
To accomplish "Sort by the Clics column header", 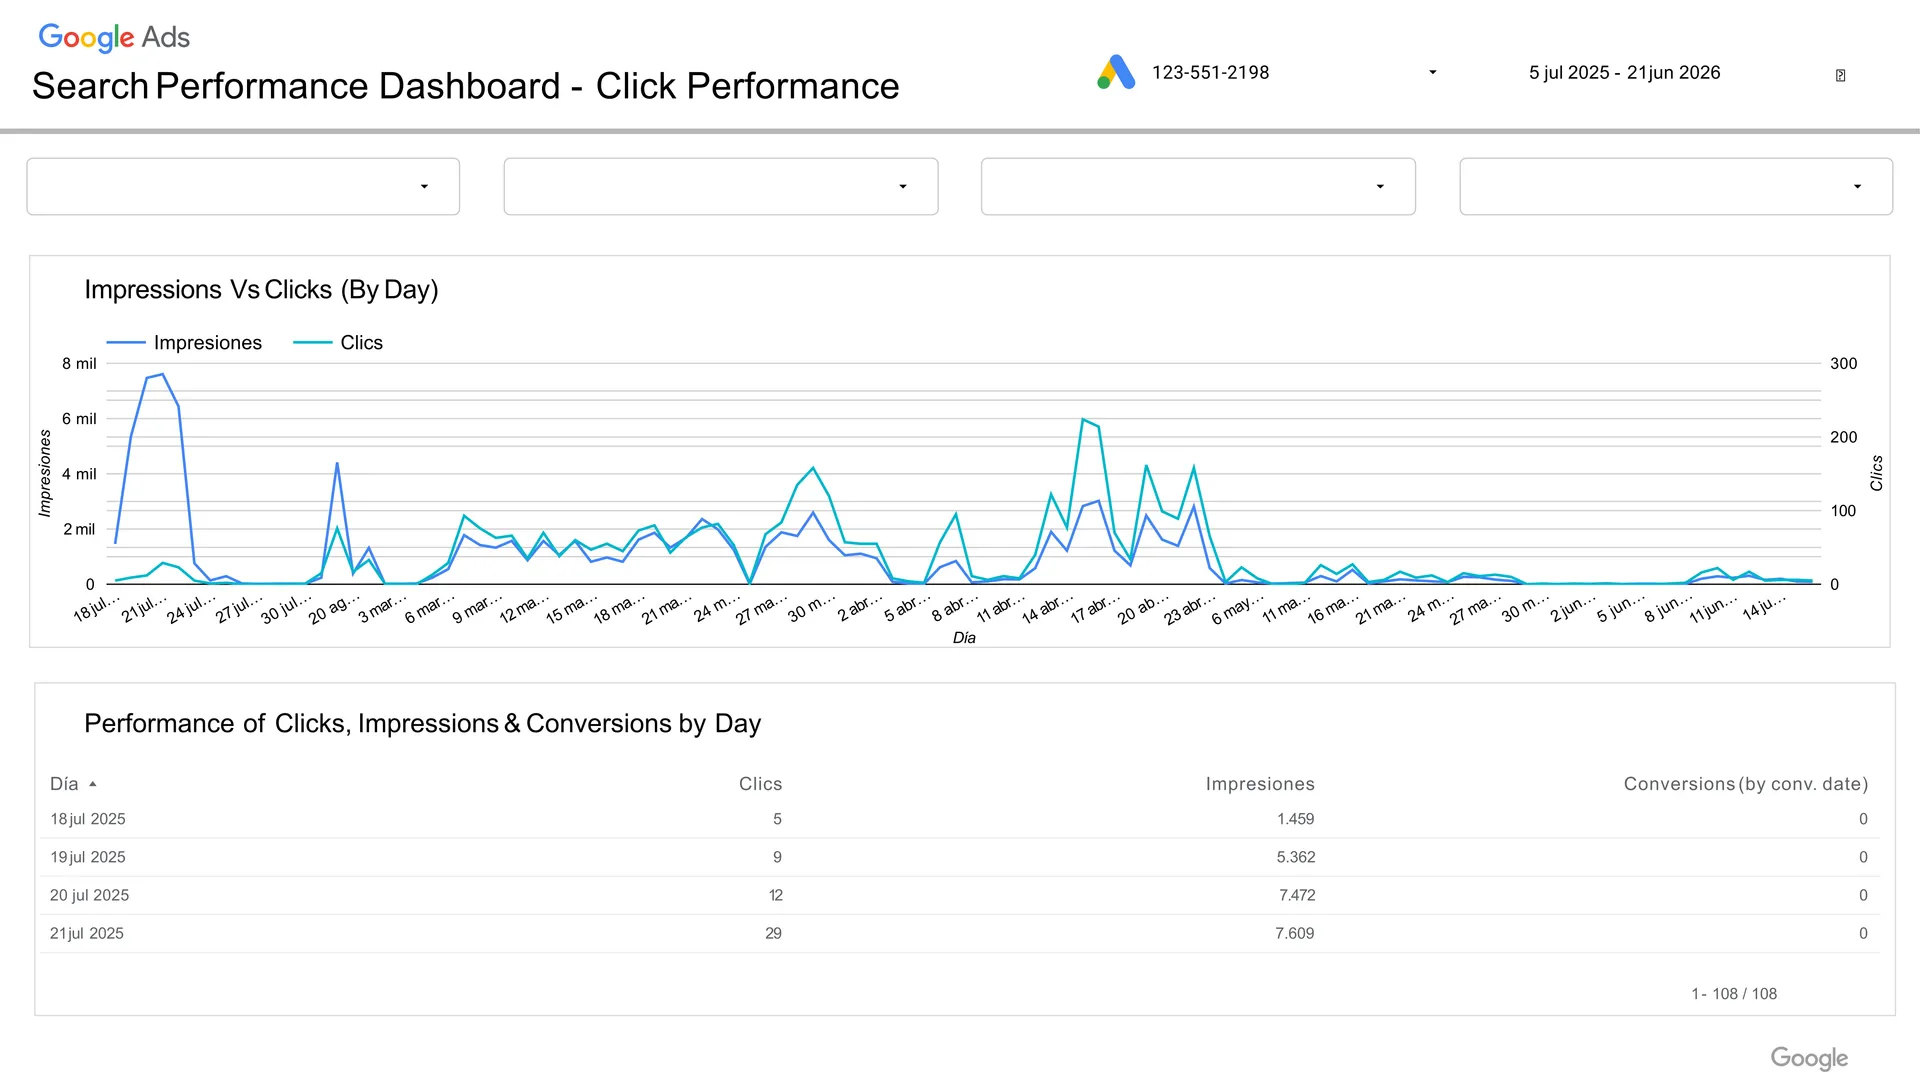I will pyautogui.click(x=760, y=784).
